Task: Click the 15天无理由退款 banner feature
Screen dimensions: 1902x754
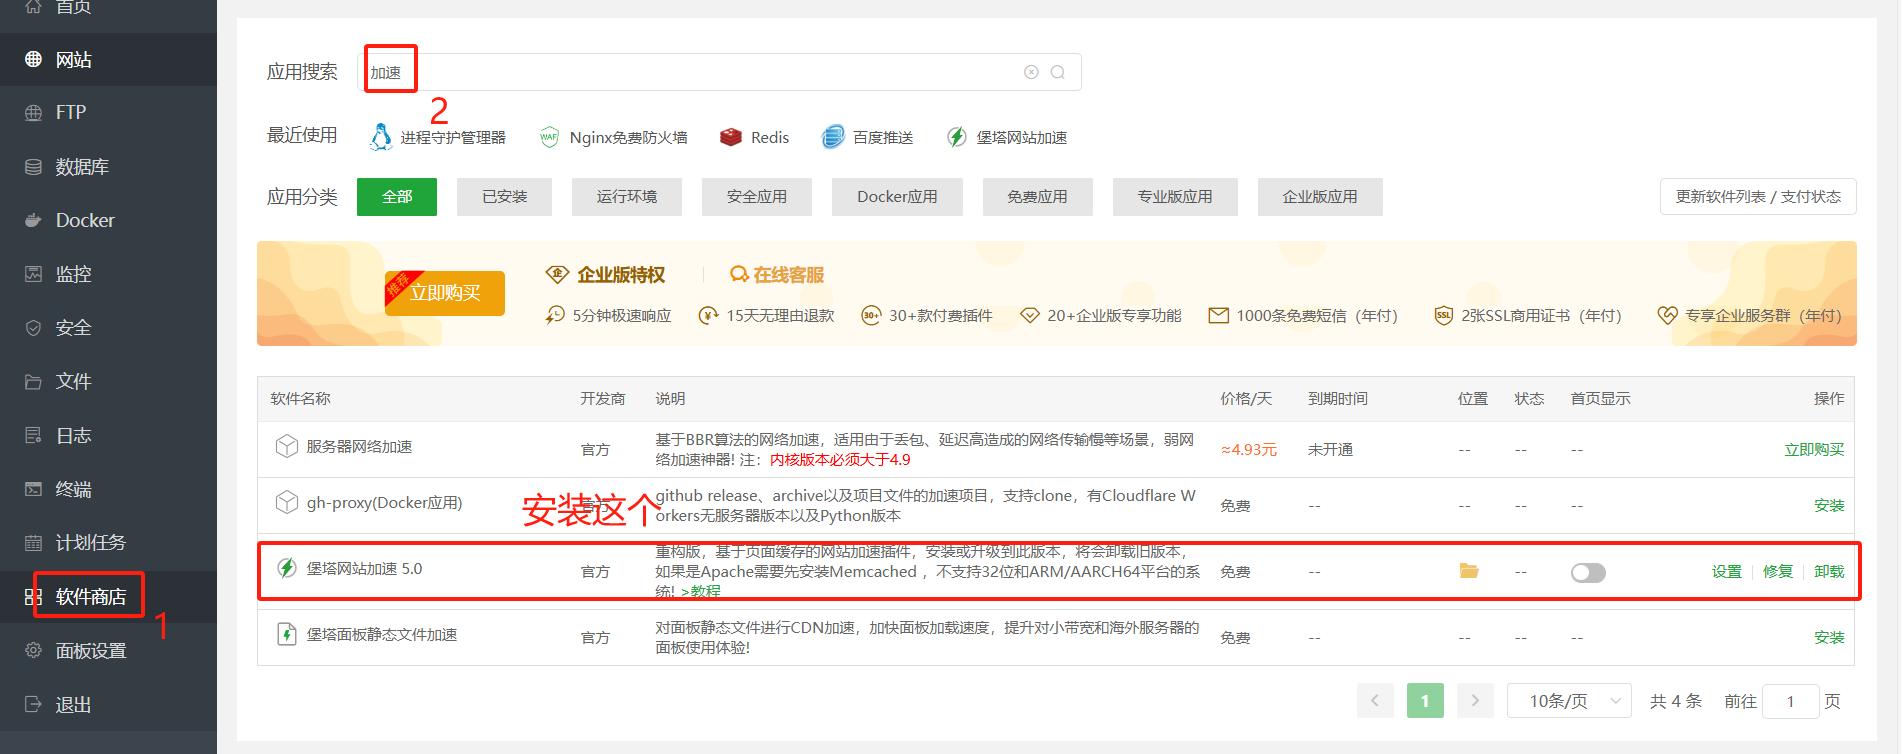Action: click(x=766, y=315)
